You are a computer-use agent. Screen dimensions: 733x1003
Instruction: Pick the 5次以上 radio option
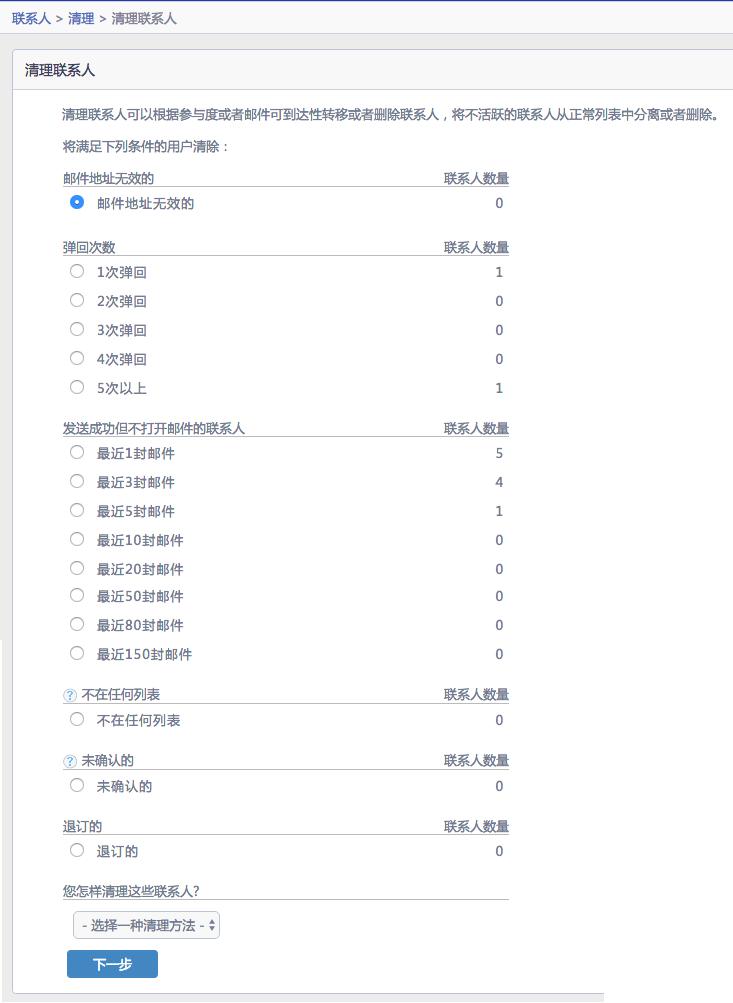77,387
